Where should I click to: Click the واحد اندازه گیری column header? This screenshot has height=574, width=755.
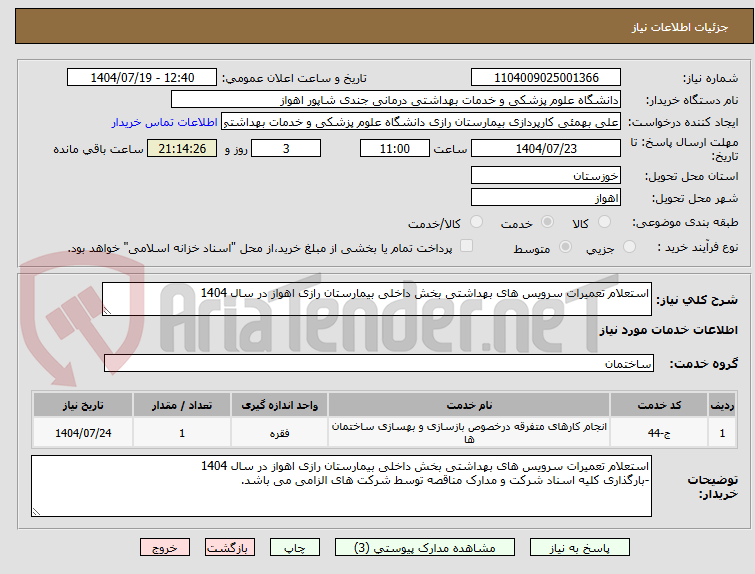click(279, 405)
